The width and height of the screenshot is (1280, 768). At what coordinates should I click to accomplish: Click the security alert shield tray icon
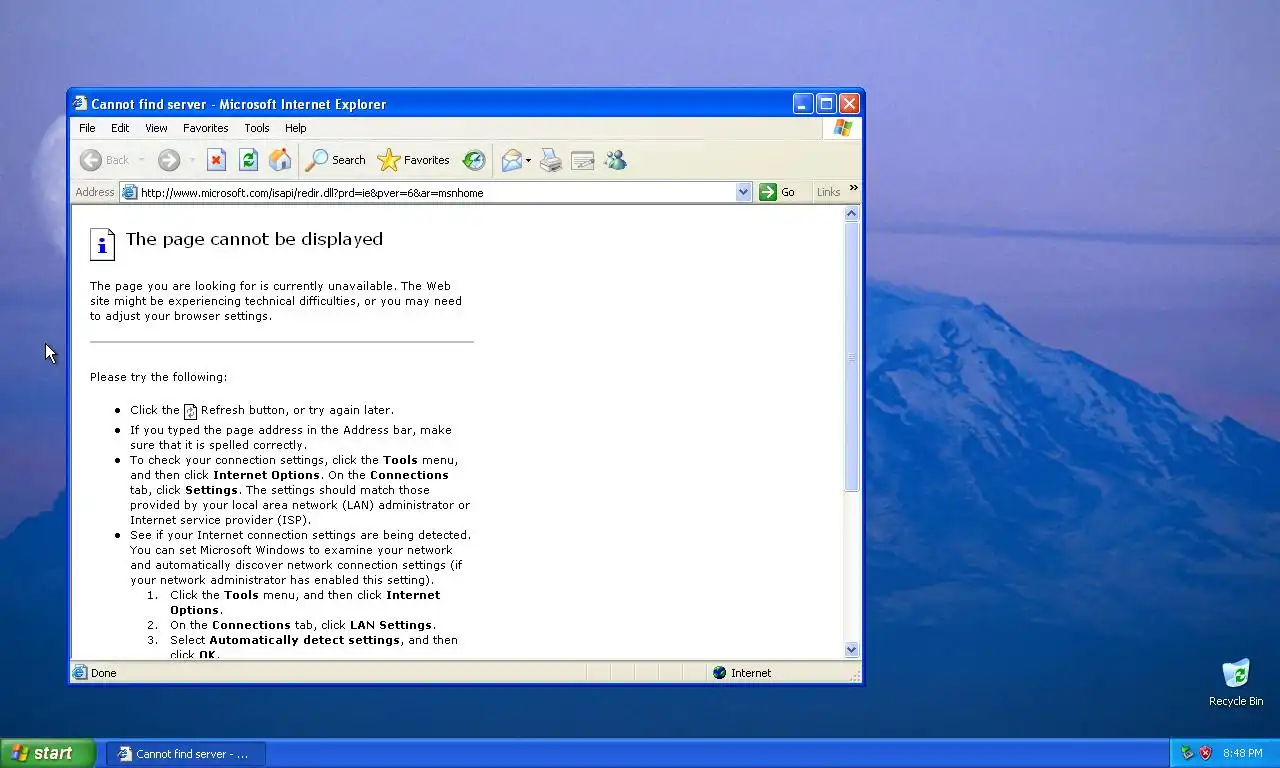tap(1206, 753)
